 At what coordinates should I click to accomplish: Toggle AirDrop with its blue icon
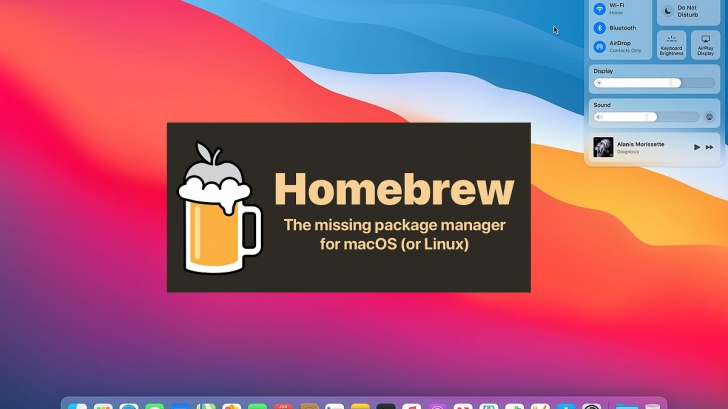pyautogui.click(x=599, y=46)
